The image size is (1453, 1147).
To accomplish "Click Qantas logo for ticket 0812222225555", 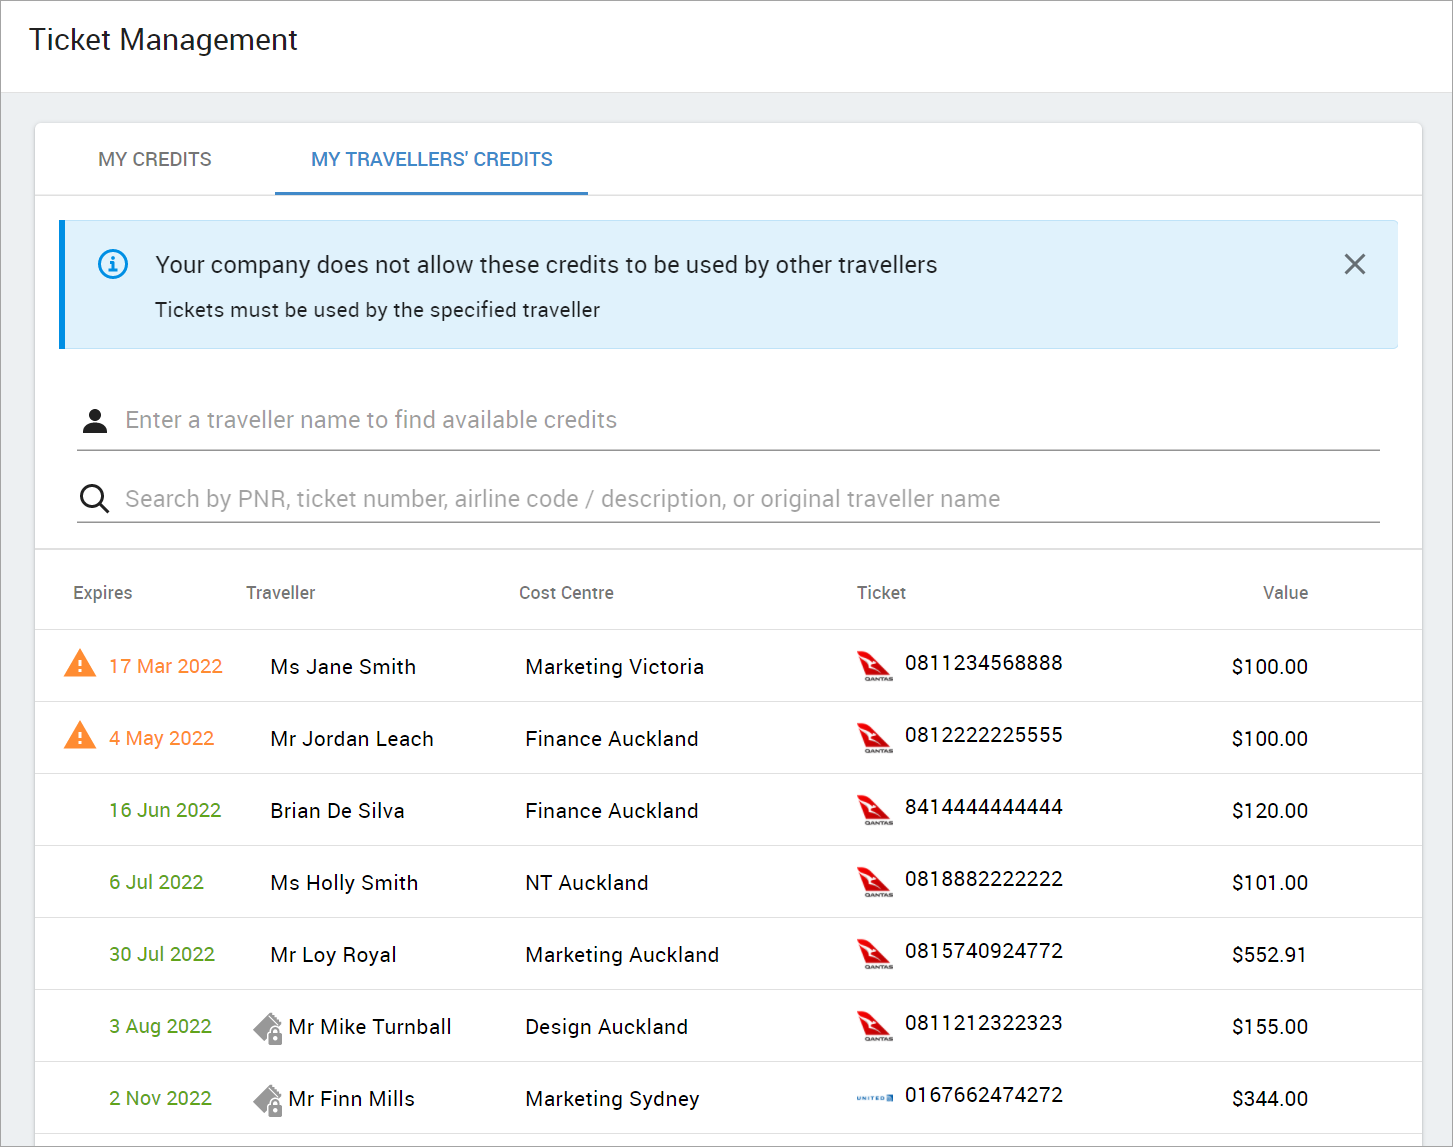I will 875,738.
